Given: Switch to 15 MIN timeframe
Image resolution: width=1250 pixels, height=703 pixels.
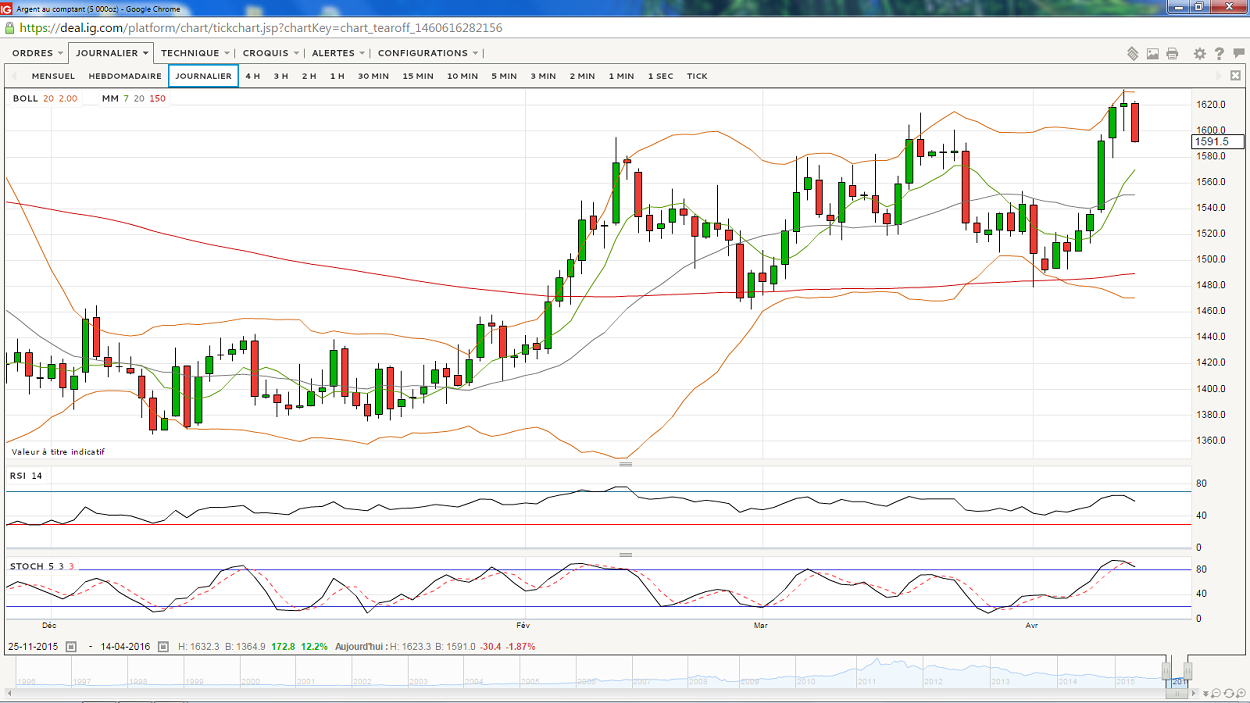Looking at the screenshot, I should click(418, 76).
